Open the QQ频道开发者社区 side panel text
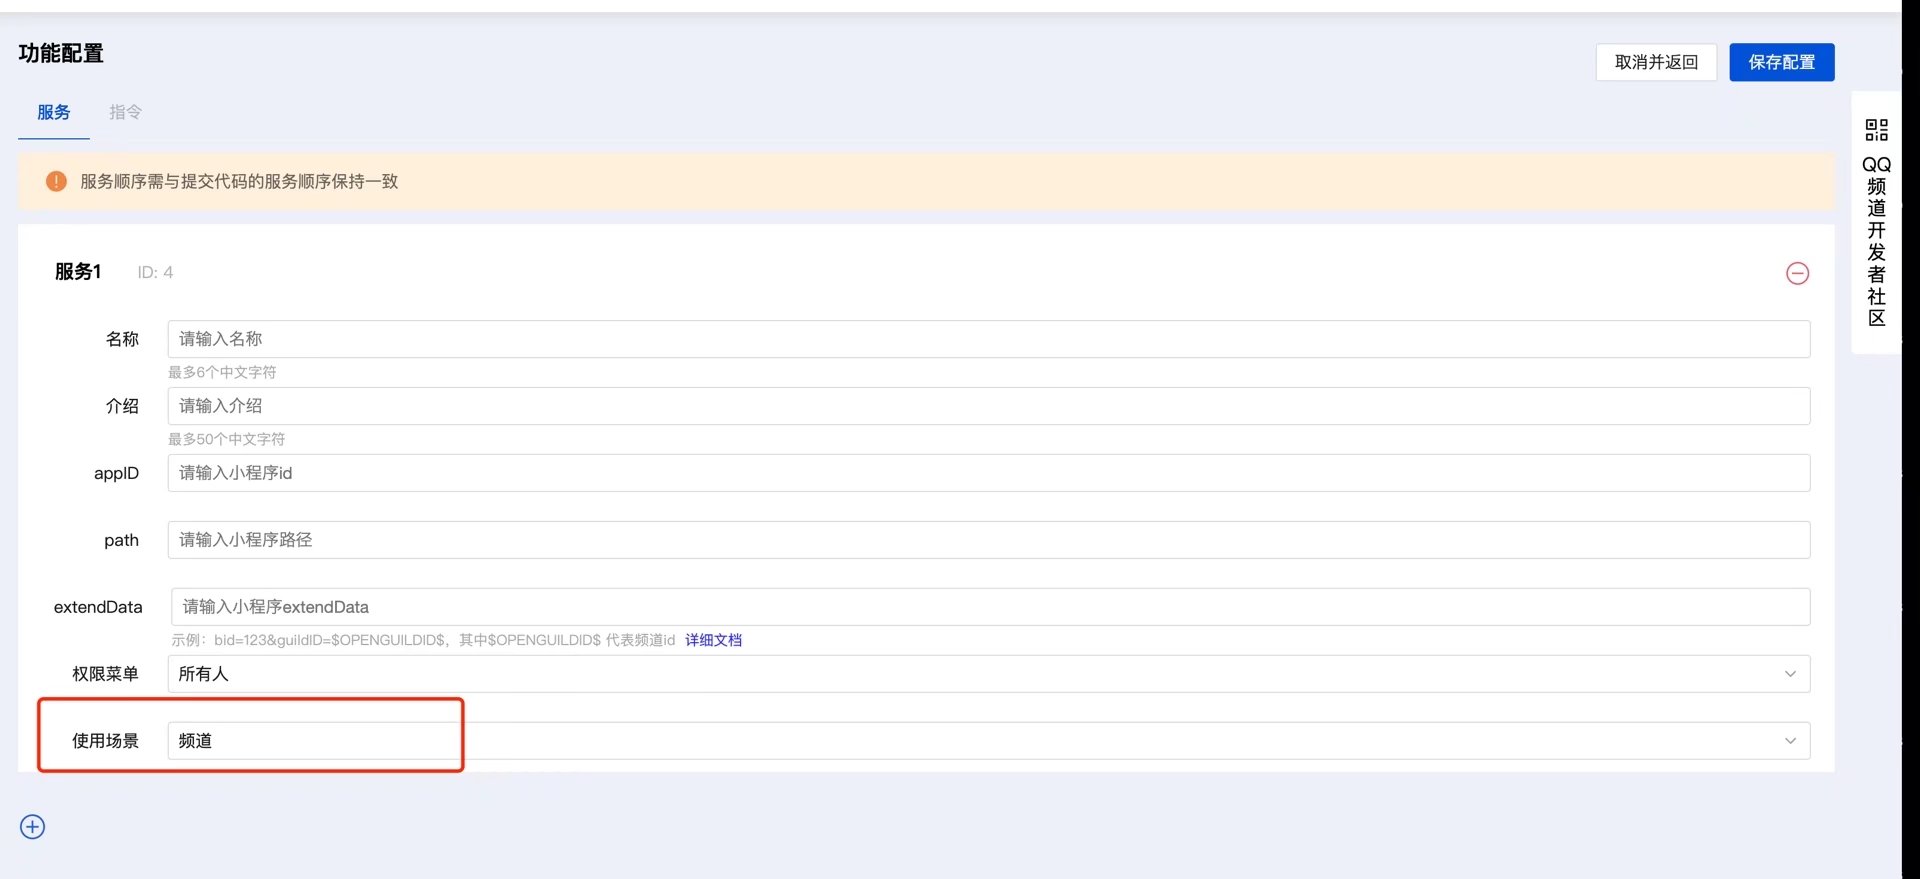The image size is (1920, 879). click(x=1876, y=242)
